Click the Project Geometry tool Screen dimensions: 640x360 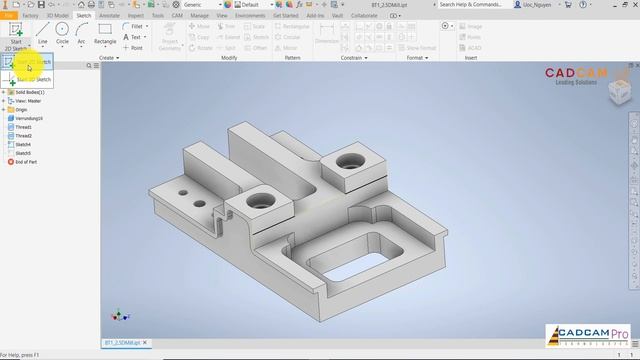169,37
